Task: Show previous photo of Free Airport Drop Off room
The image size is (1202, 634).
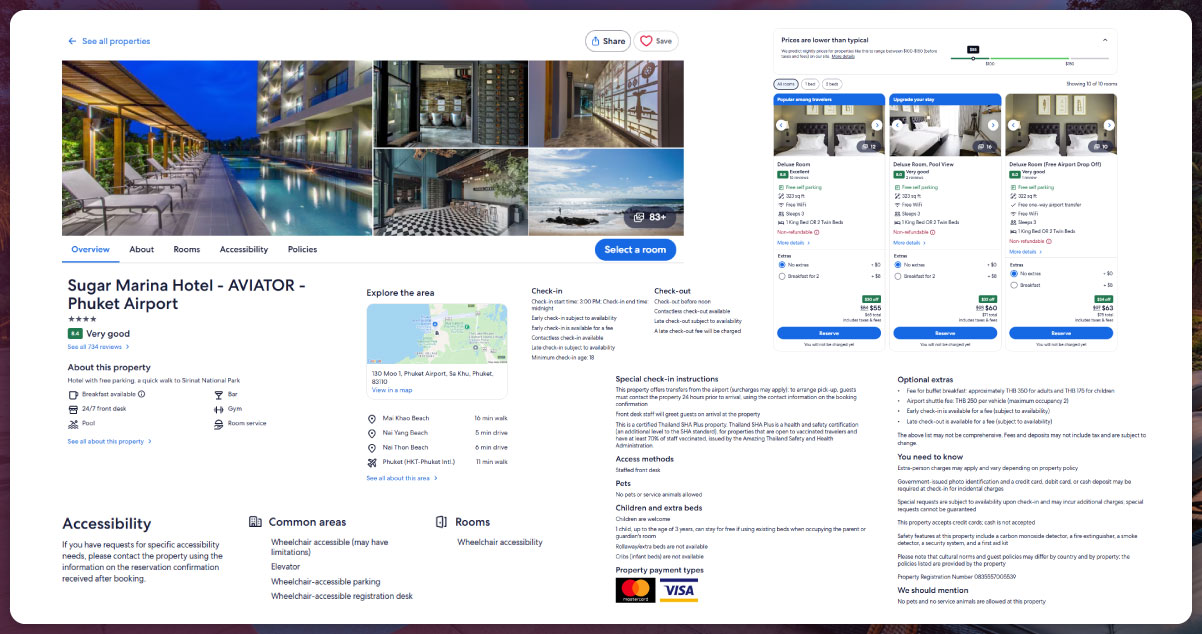Action: (1014, 125)
